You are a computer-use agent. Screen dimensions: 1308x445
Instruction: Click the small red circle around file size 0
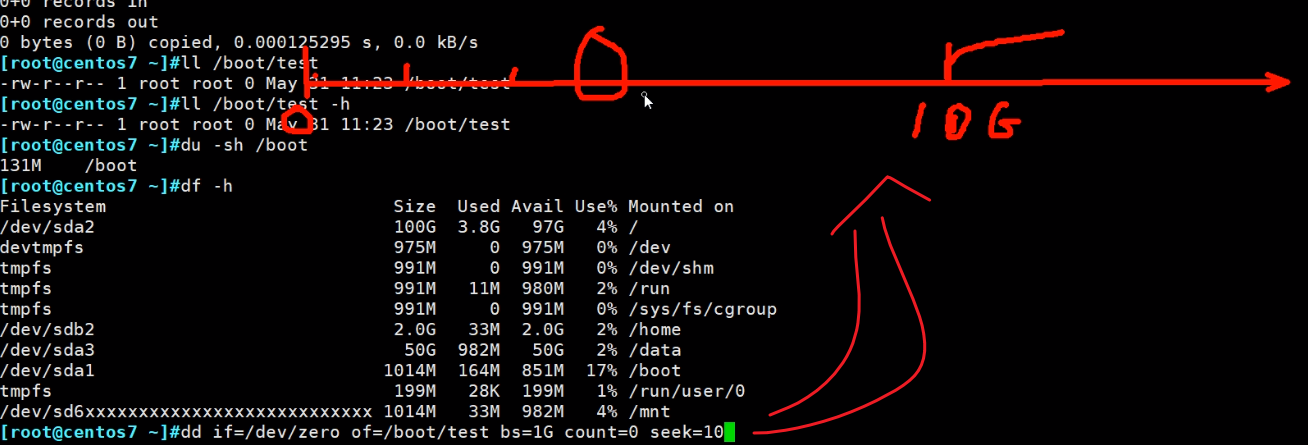295,123
